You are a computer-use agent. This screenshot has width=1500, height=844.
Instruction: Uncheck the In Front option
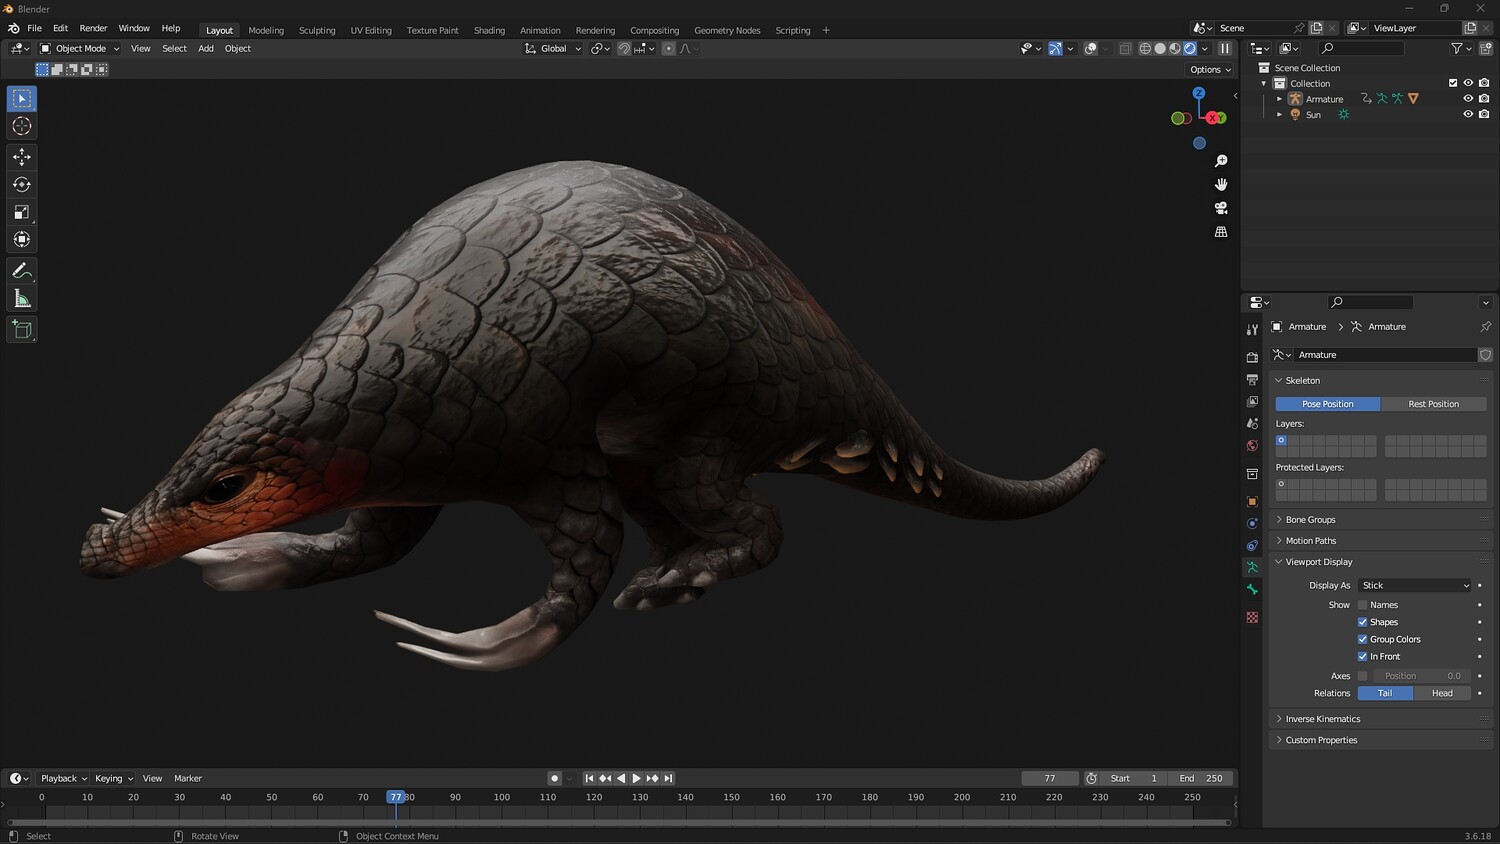[x=1362, y=657]
